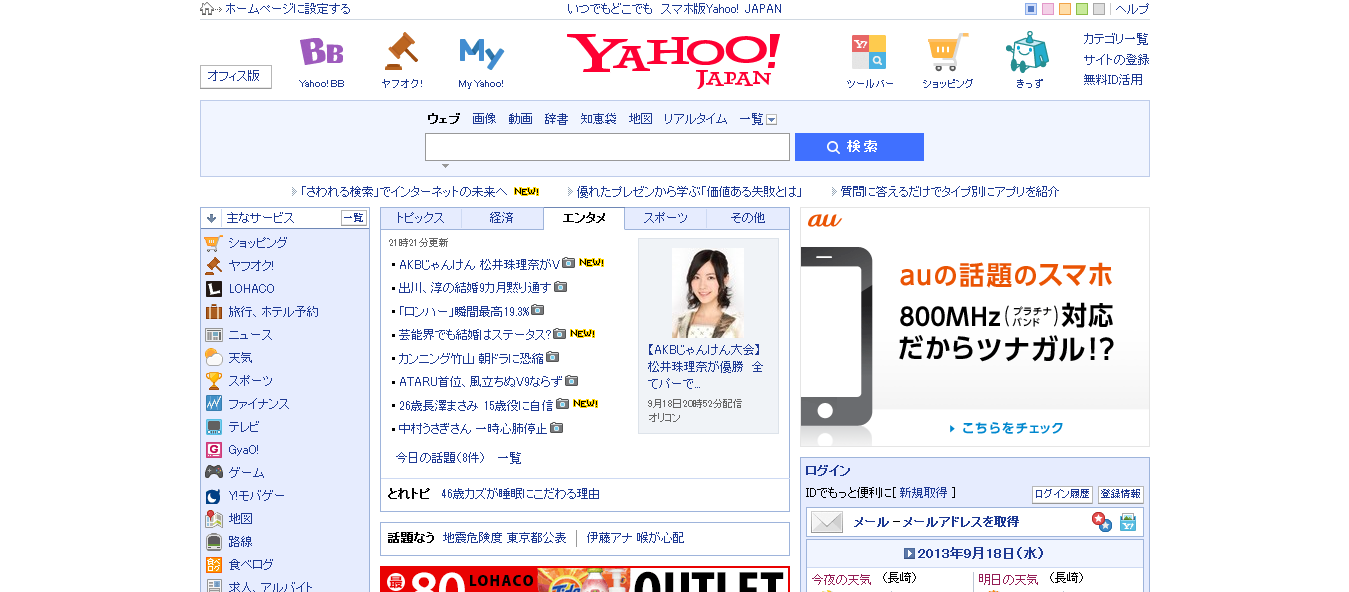Viewport: 1349px width, 592px height.
Task: Select the 動画 search type
Action: 520,119
